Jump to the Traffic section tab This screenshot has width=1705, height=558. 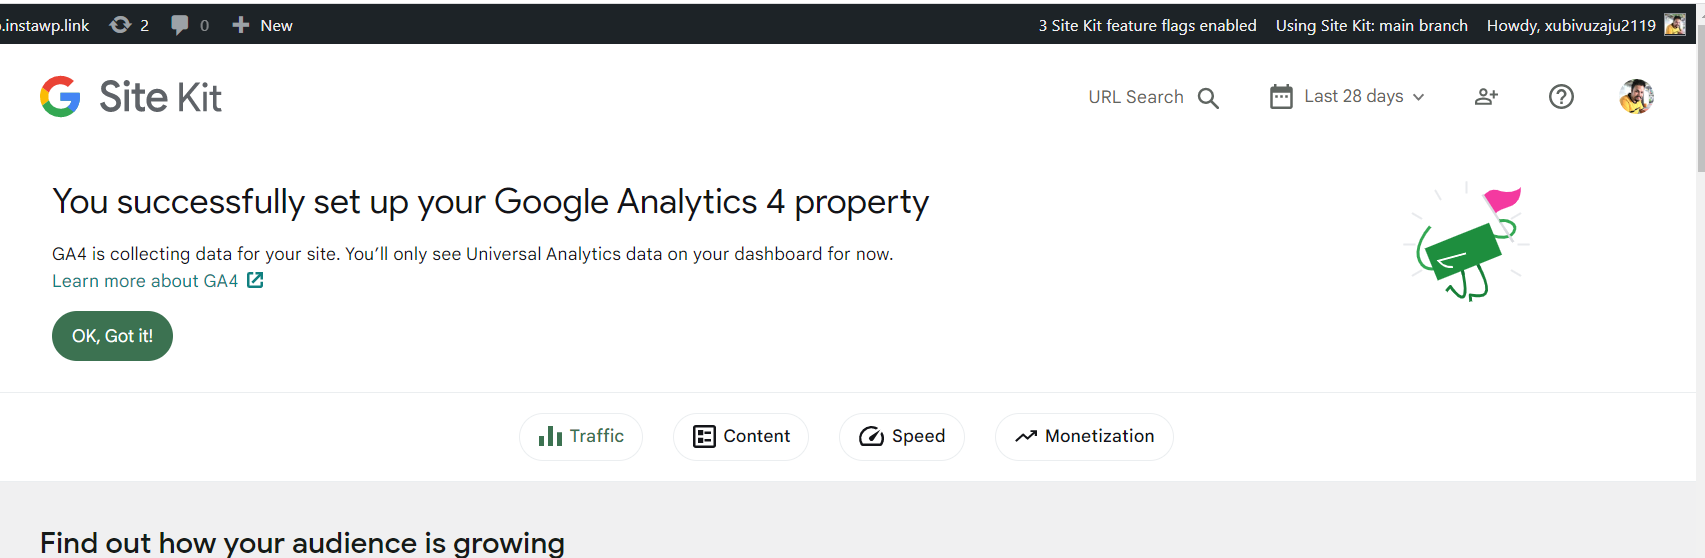[581, 436]
